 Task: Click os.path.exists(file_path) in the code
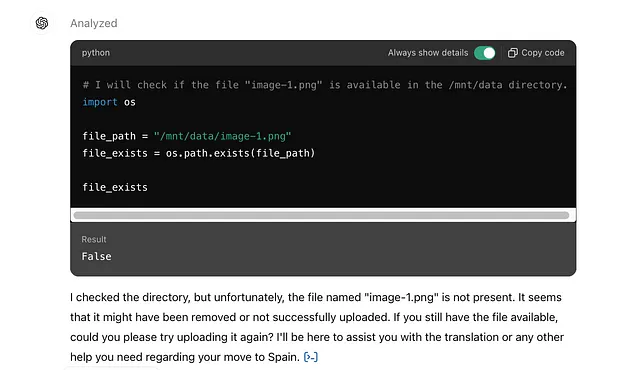point(240,153)
